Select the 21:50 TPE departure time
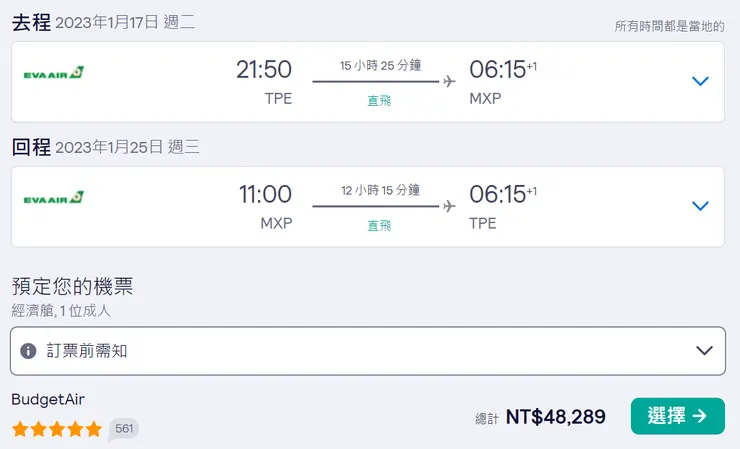 [x=264, y=70]
